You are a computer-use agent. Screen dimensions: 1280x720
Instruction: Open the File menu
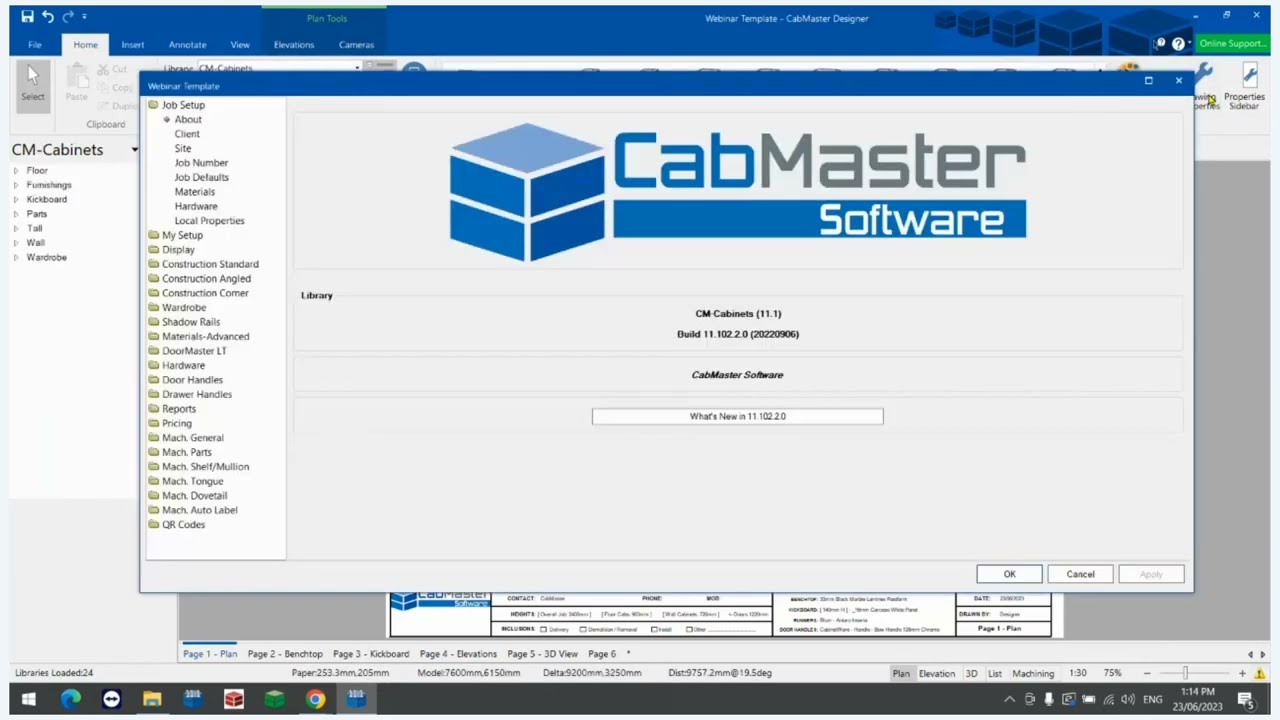35,45
